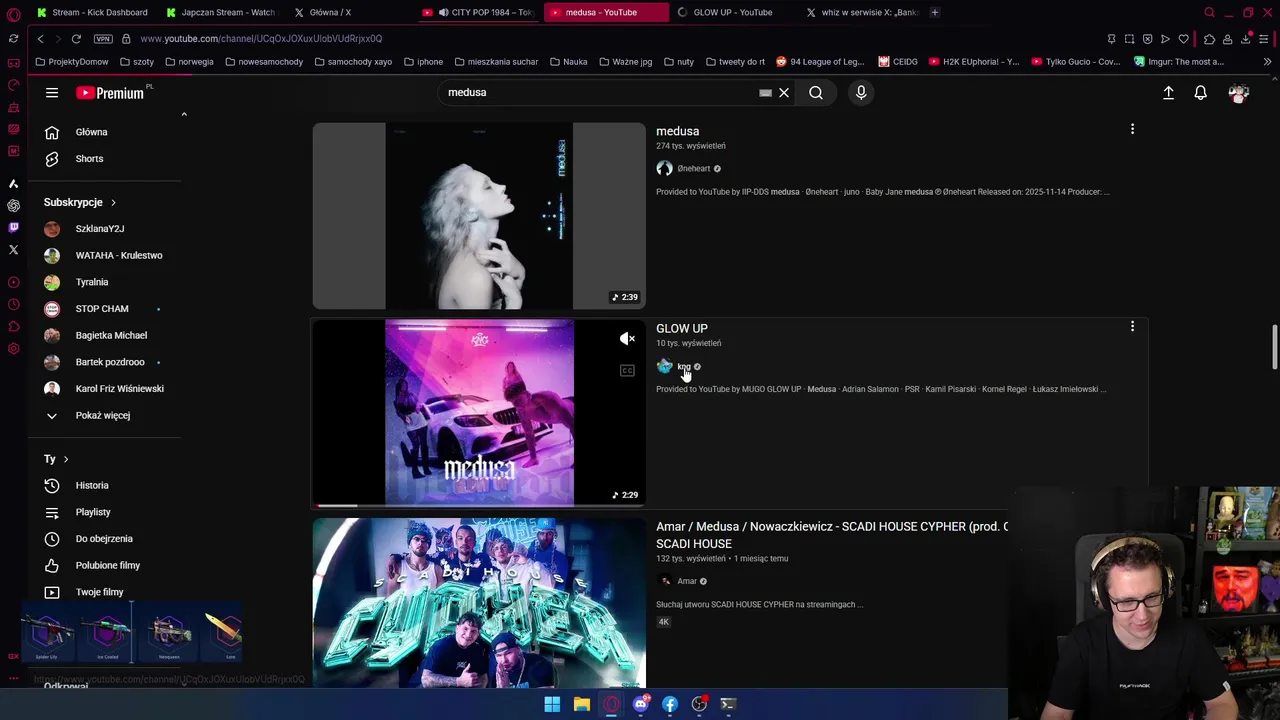
Task: Open the YouTube account avatar menu
Action: pos(1239,93)
